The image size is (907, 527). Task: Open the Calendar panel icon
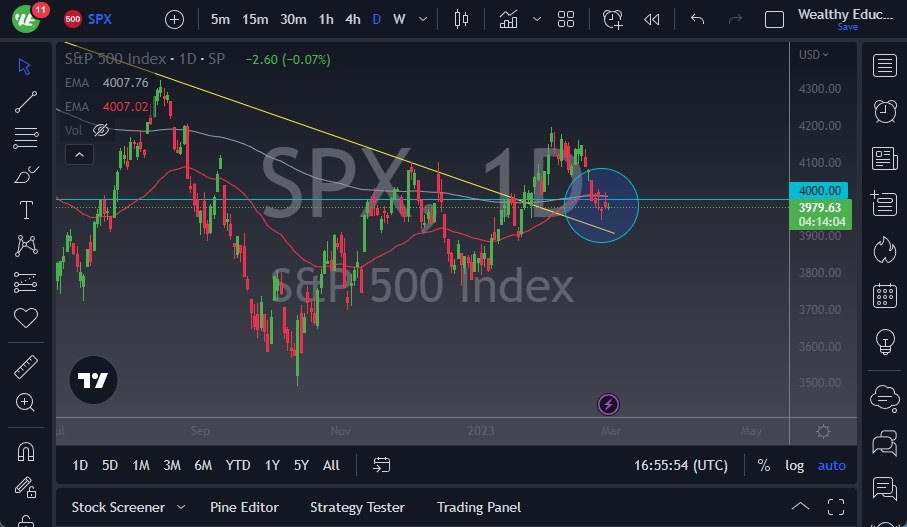[x=884, y=295]
